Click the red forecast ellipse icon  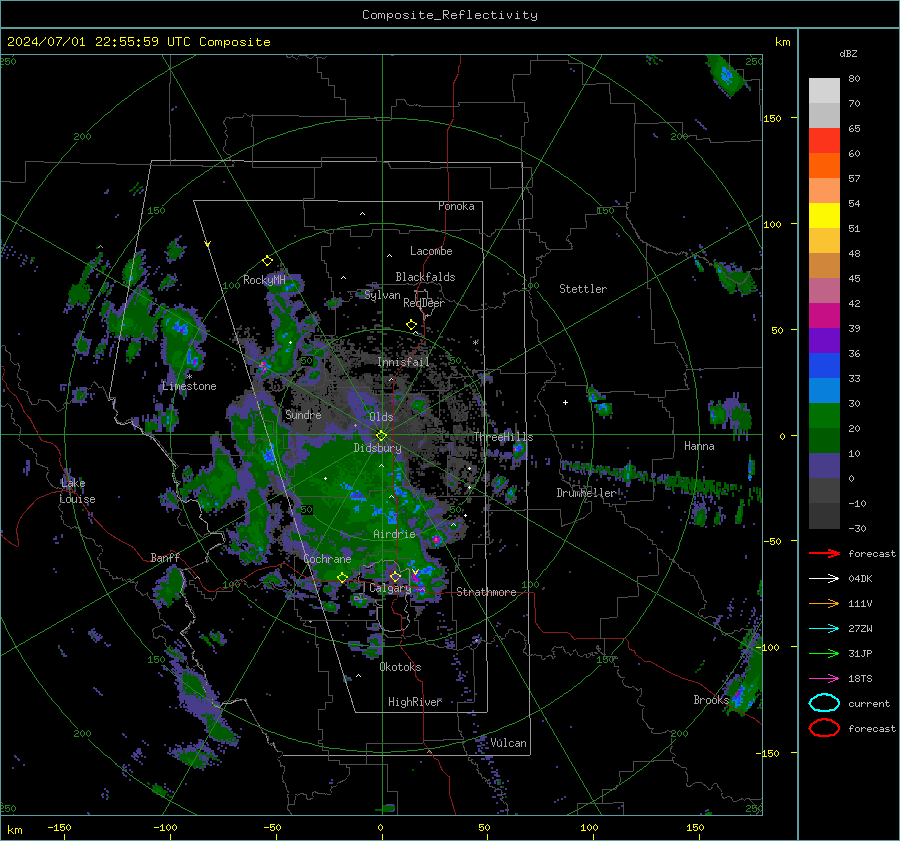coord(824,728)
